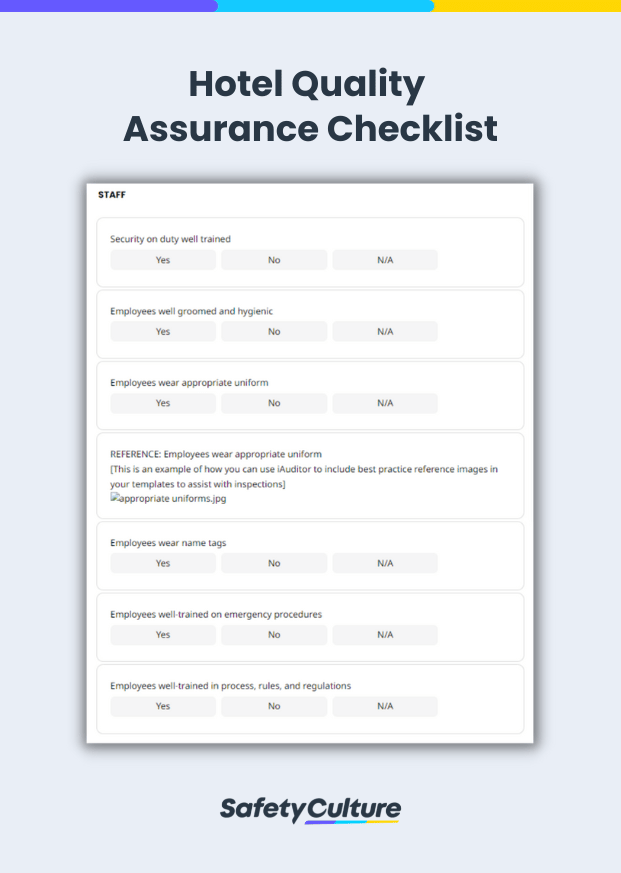
Task: Select "No" for employees wear name tags
Action: click(x=273, y=563)
